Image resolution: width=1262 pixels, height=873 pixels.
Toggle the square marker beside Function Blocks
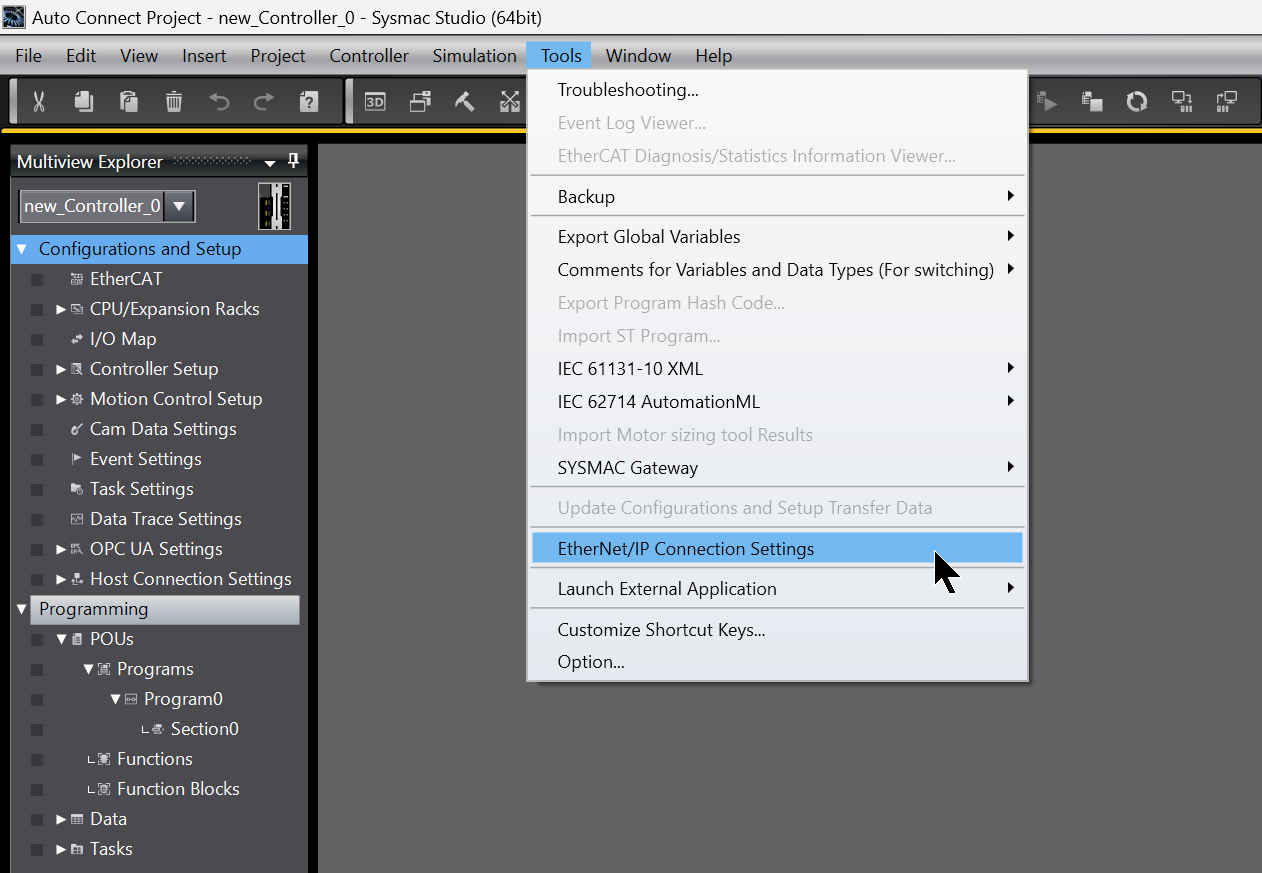pos(37,790)
